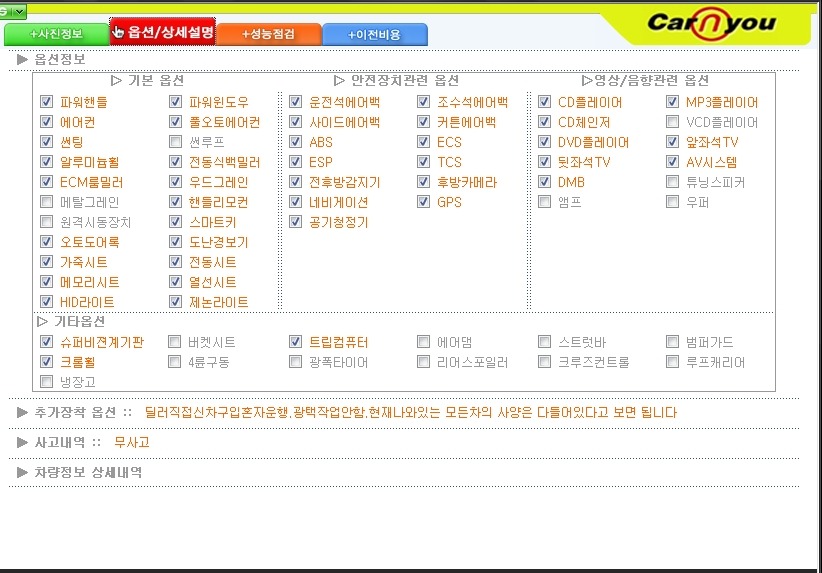
Task: Toggle the 후방카메라 checkbox
Action: (x=424, y=181)
